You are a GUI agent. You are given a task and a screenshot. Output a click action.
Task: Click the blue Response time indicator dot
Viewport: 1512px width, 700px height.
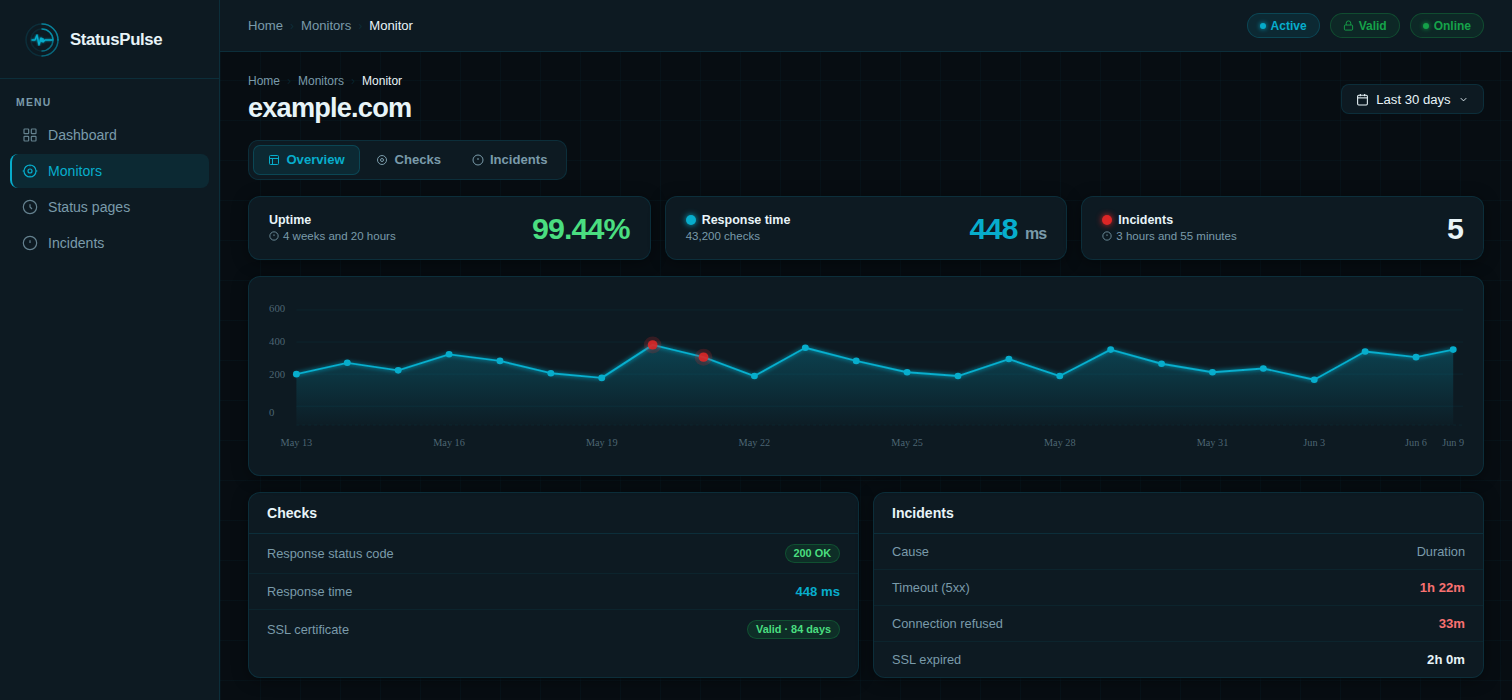[x=691, y=220]
